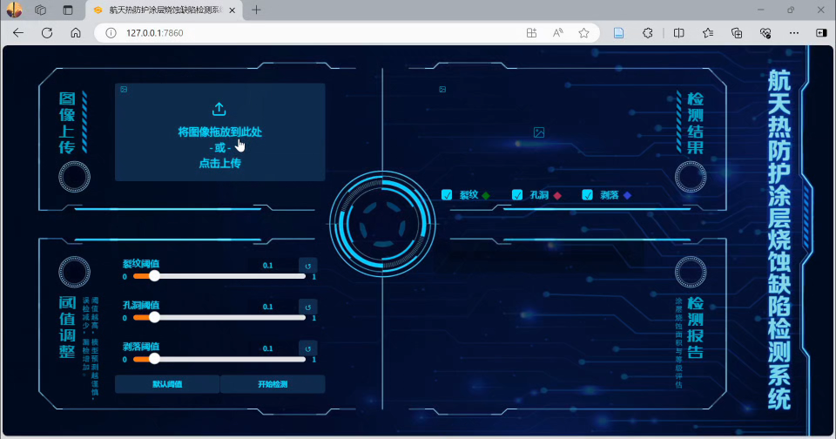Uncheck the 剥落 defect checkbox
The image size is (836, 439).
(x=587, y=195)
